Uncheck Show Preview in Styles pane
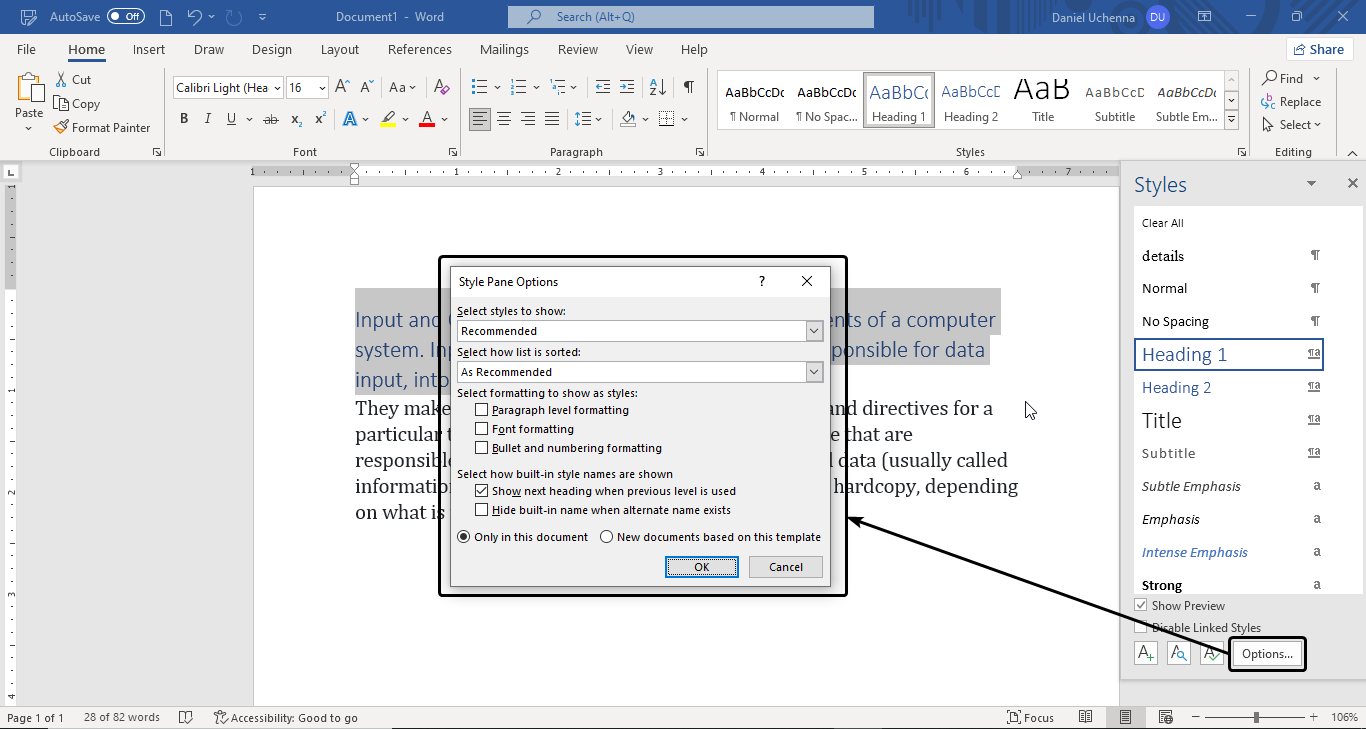Screen dimensions: 1366x729 pos(1141,606)
